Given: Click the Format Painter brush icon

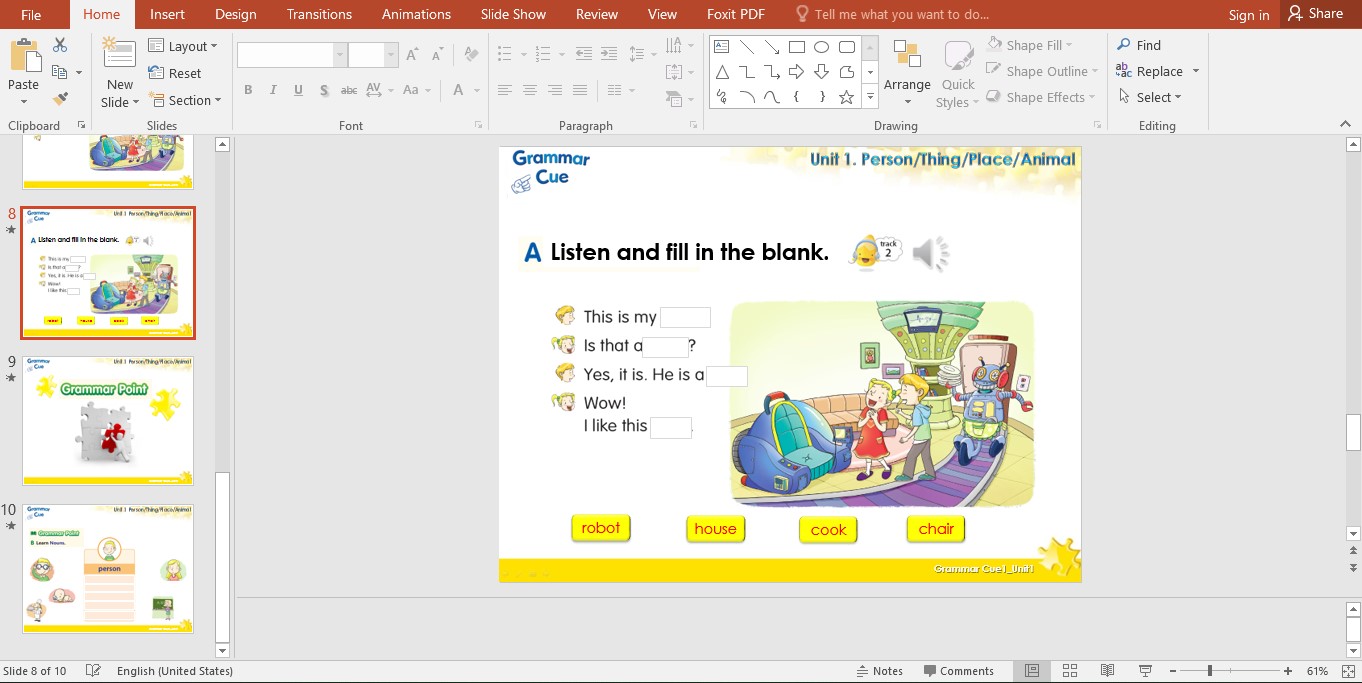Looking at the screenshot, I should point(60,98).
